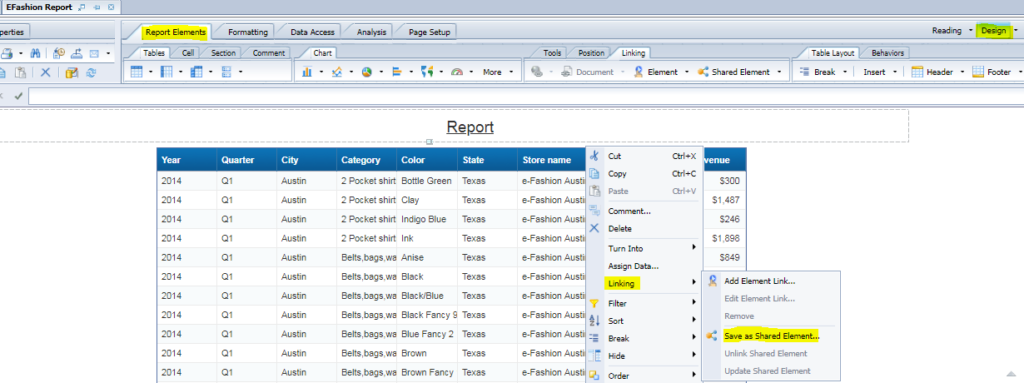Click the Report title cell
The width and height of the screenshot is (1024, 383).
point(470,127)
